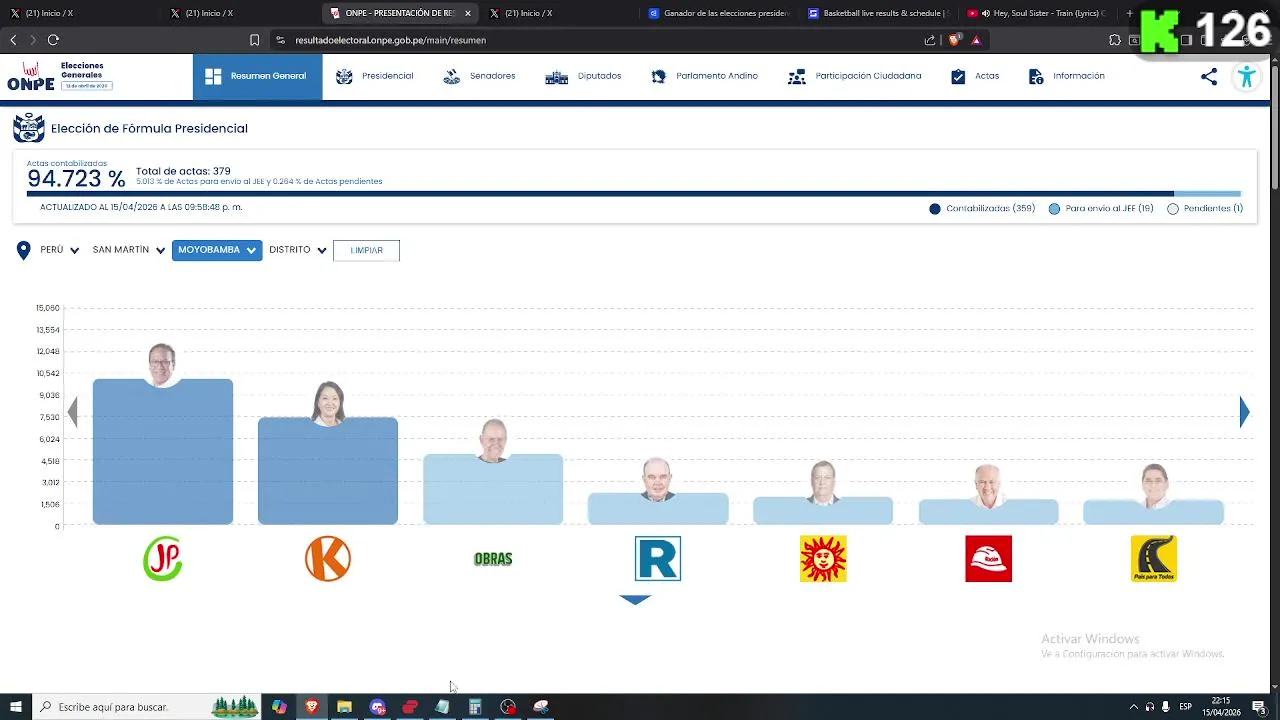
Task: Click the chart's left arrow for previous candidates
Action: 73,412
